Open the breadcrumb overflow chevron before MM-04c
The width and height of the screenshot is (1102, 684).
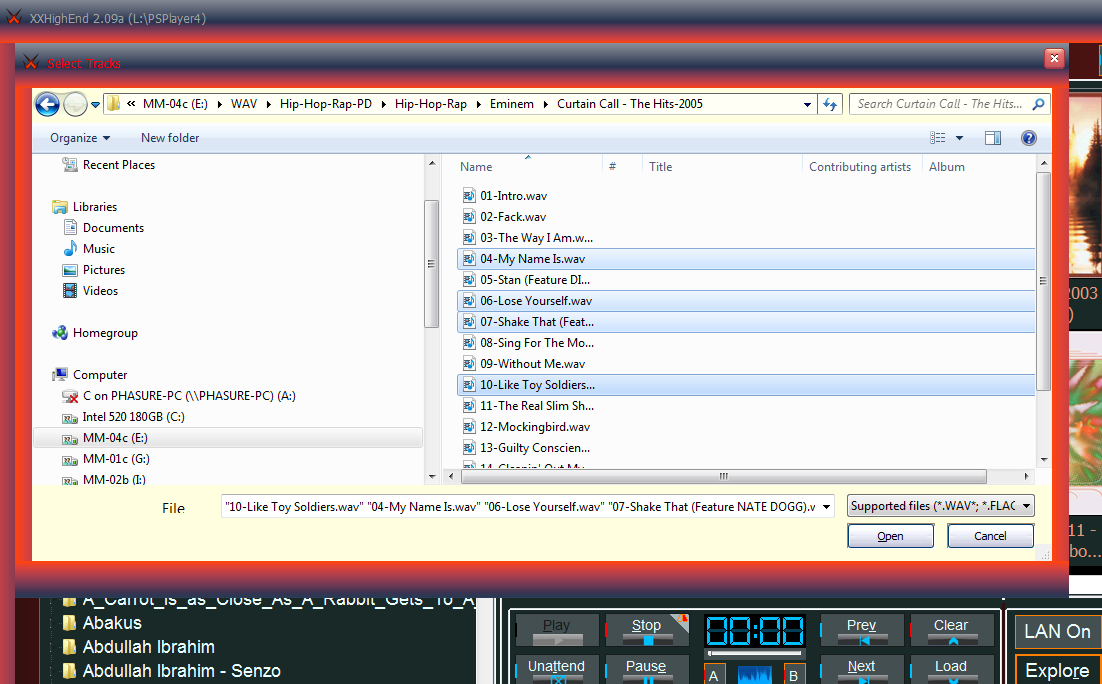pyautogui.click(x=131, y=103)
